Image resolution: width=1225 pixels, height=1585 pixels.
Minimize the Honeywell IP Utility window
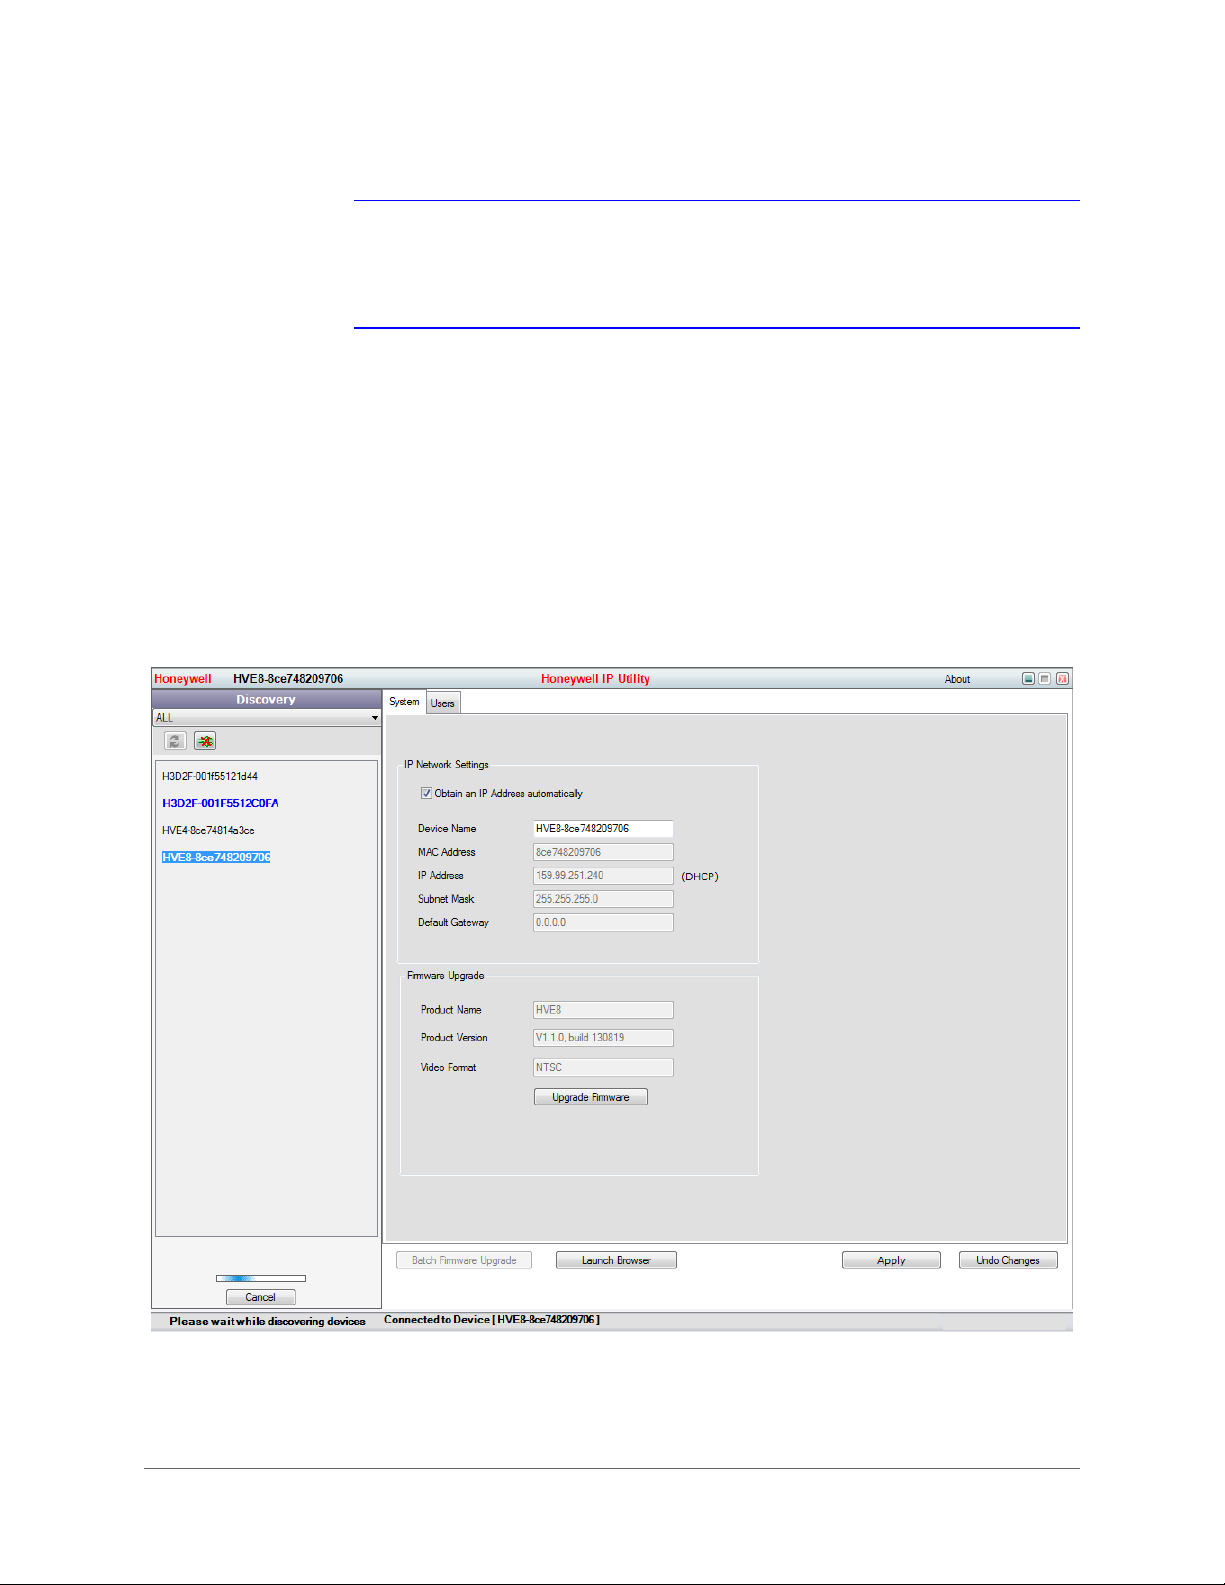pyautogui.click(x=1028, y=679)
